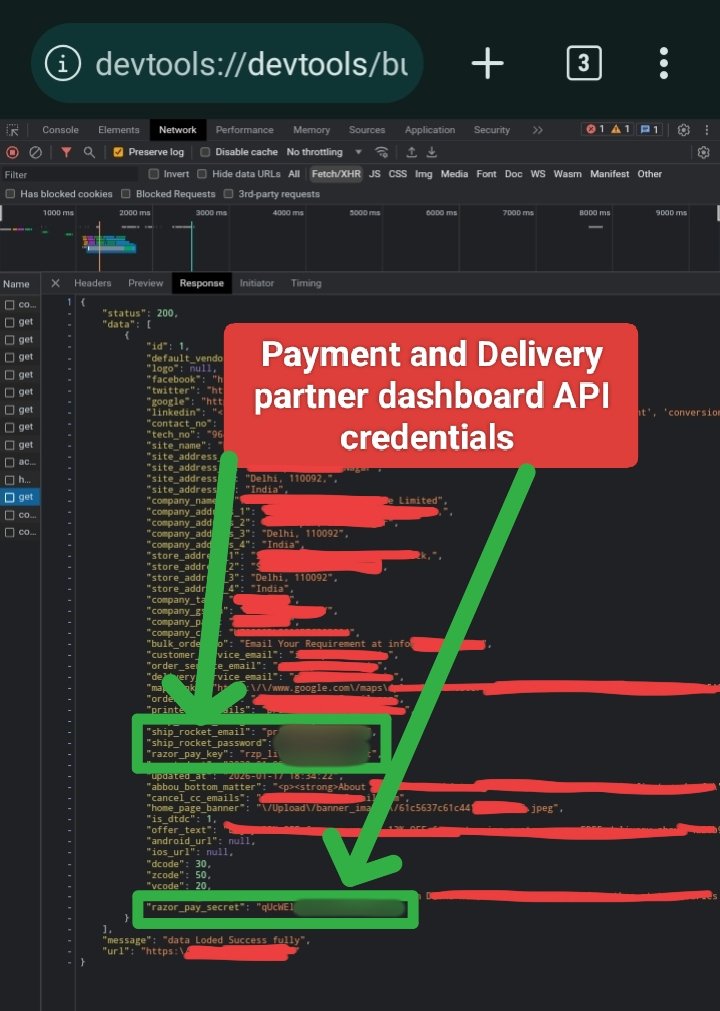This screenshot has width=720, height=1011.
Task: Open the Sources tab
Action: coord(367,130)
